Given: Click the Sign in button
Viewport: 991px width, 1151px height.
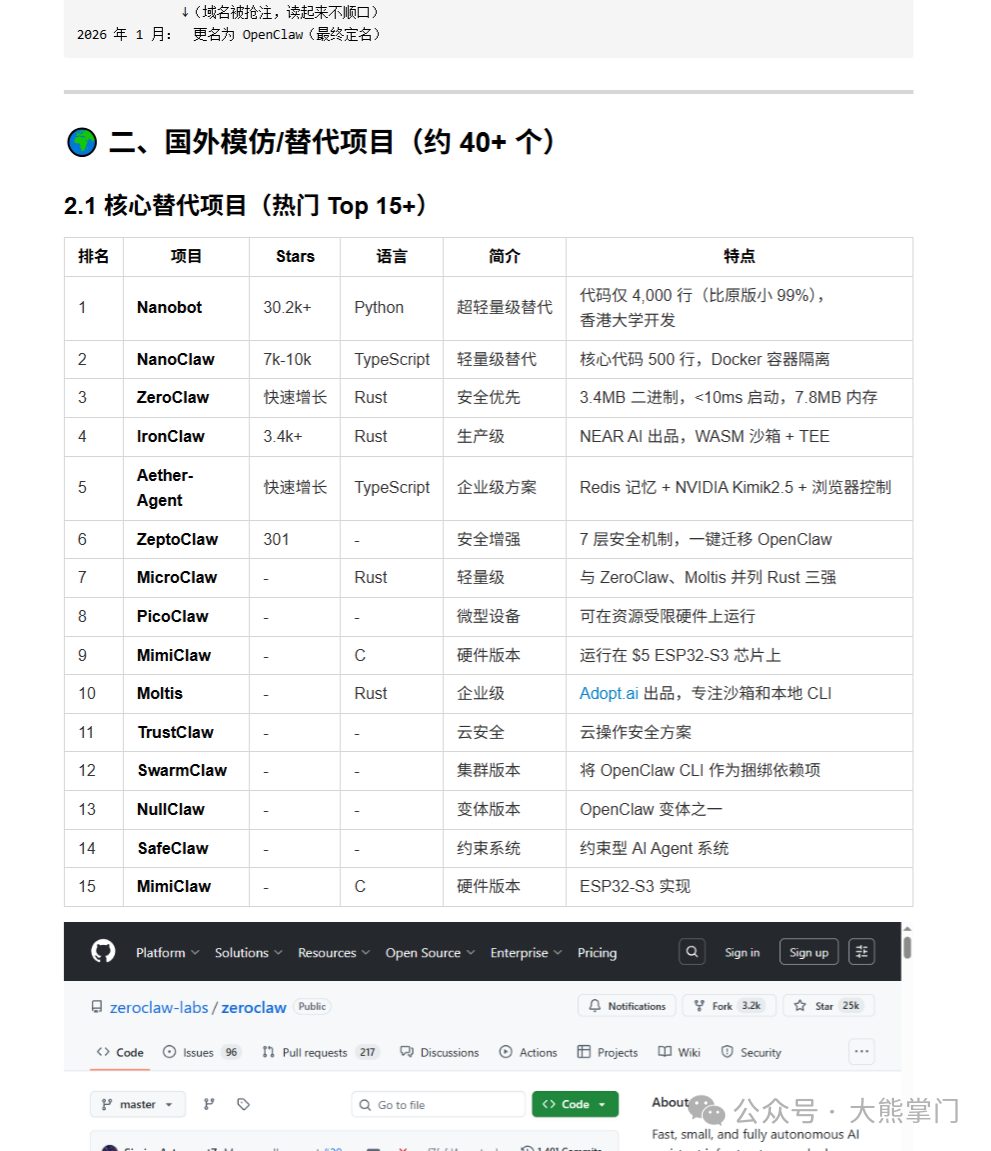Looking at the screenshot, I should pos(742,951).
